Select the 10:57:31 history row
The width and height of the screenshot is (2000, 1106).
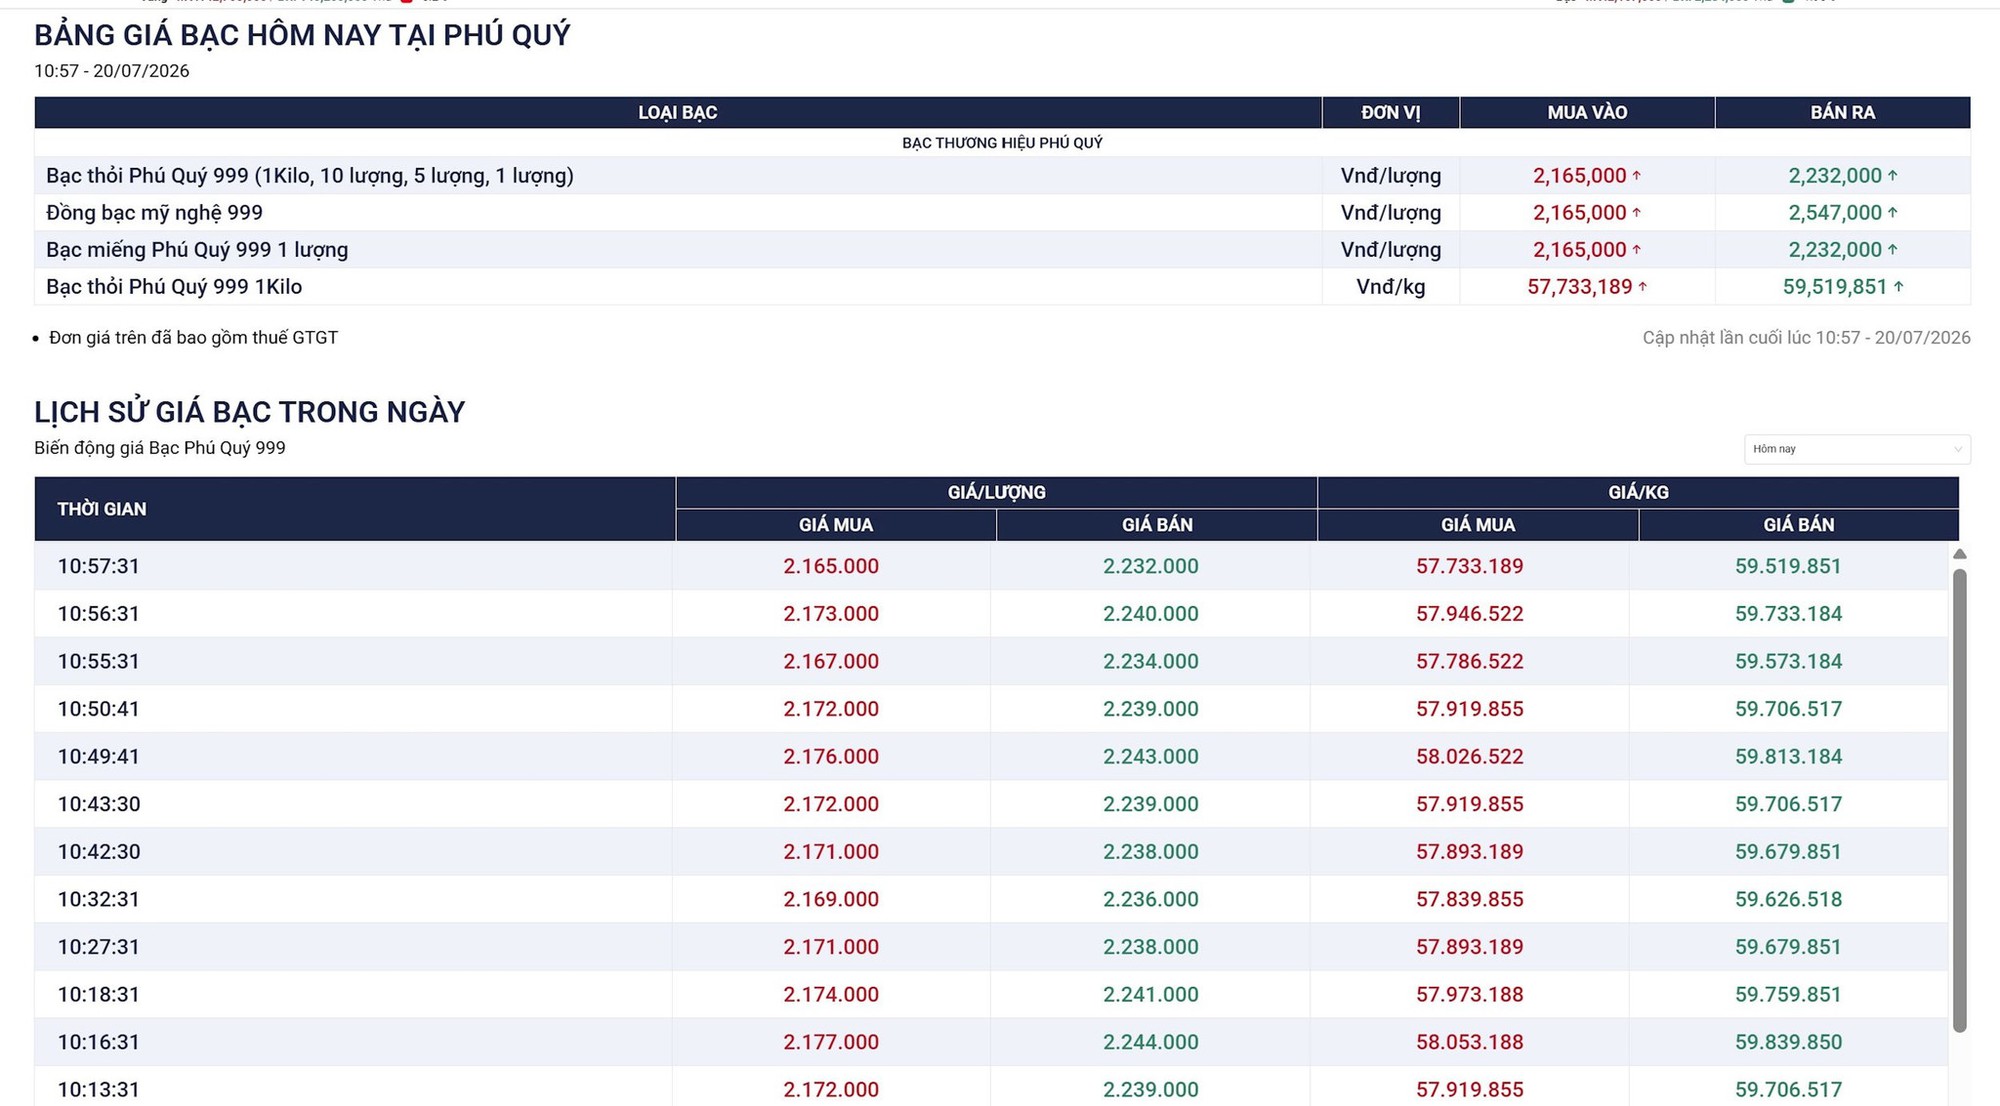click(991, 566)
